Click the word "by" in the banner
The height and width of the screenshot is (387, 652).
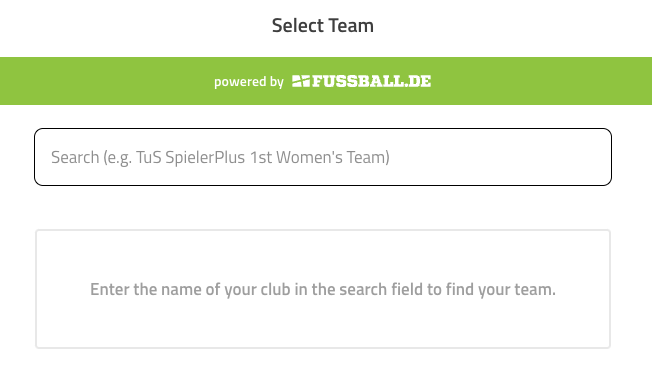[277, 82]
